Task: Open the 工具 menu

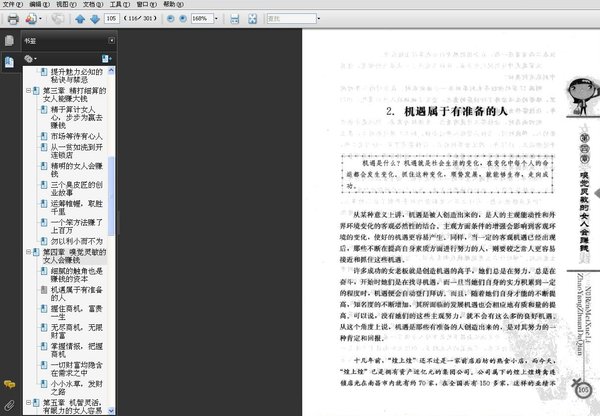Action: [x=120, y=4]
